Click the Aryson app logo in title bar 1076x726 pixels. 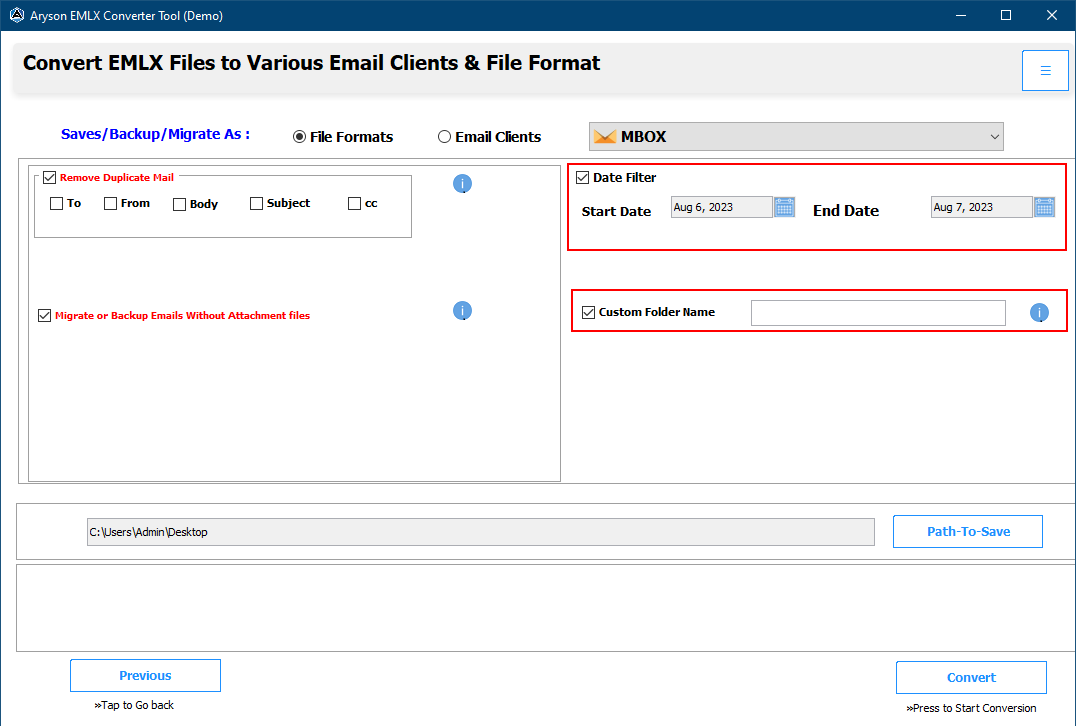point(16,15)
